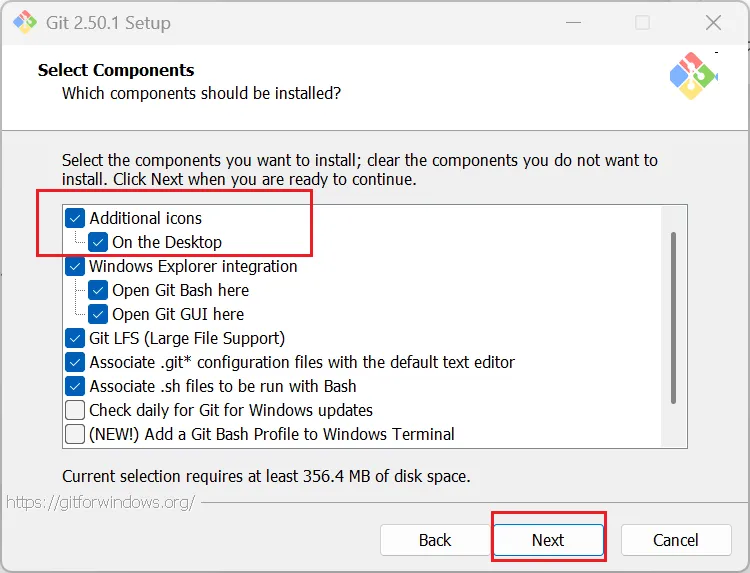
Task: Uncheck Open Git GUI here
Action: (98, 314)
